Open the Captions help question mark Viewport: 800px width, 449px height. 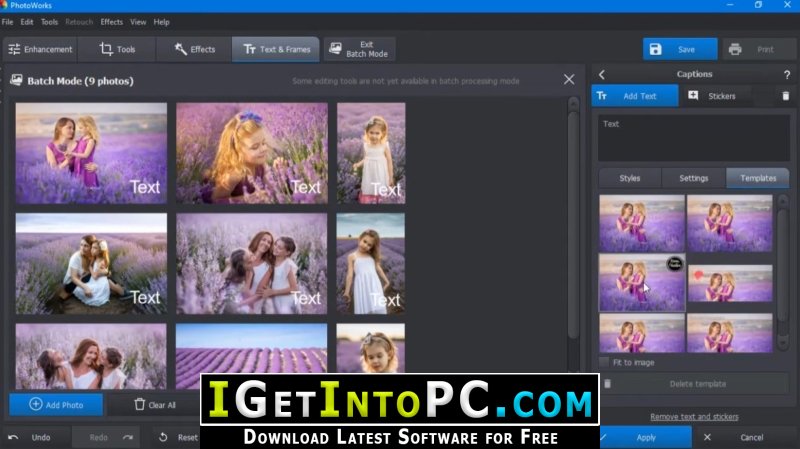787,75
